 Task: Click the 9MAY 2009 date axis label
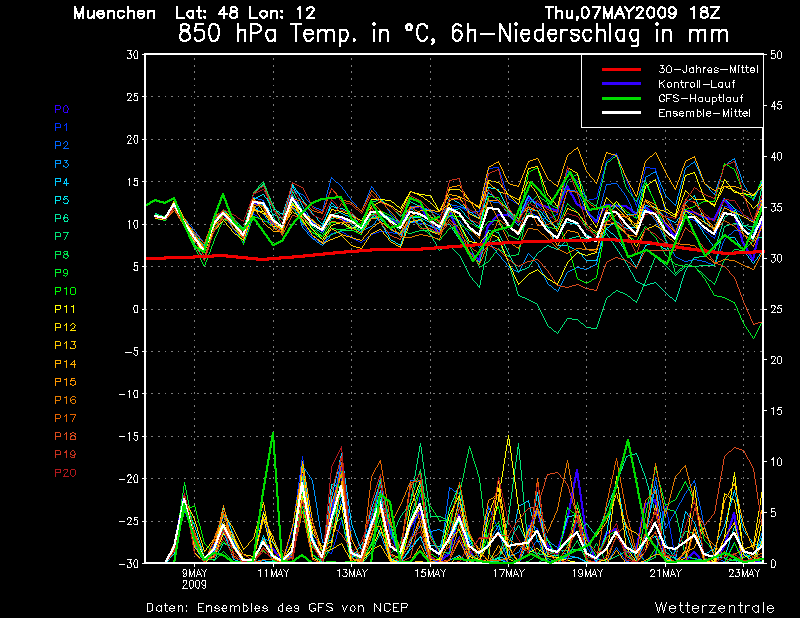pyautogui.click(x=194, y=579)
